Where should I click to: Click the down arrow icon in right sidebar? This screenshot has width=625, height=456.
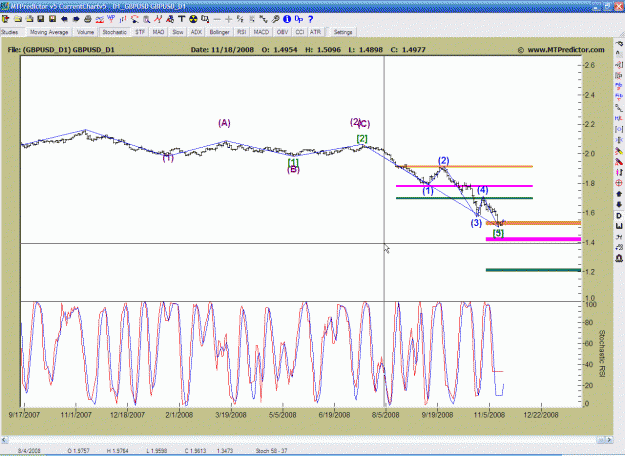pos(619,204)
